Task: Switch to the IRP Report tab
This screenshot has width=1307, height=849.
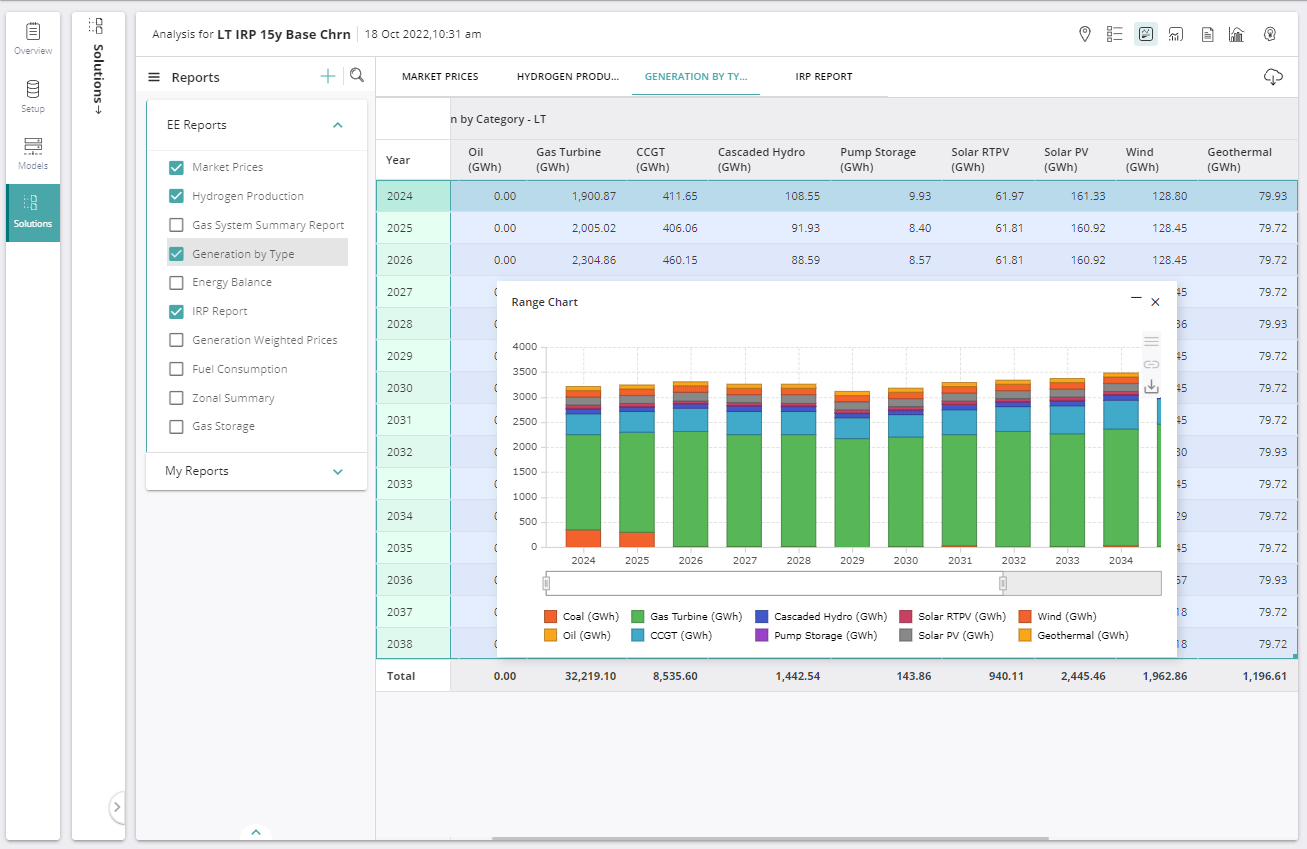Action: click(x=824, y=77)
